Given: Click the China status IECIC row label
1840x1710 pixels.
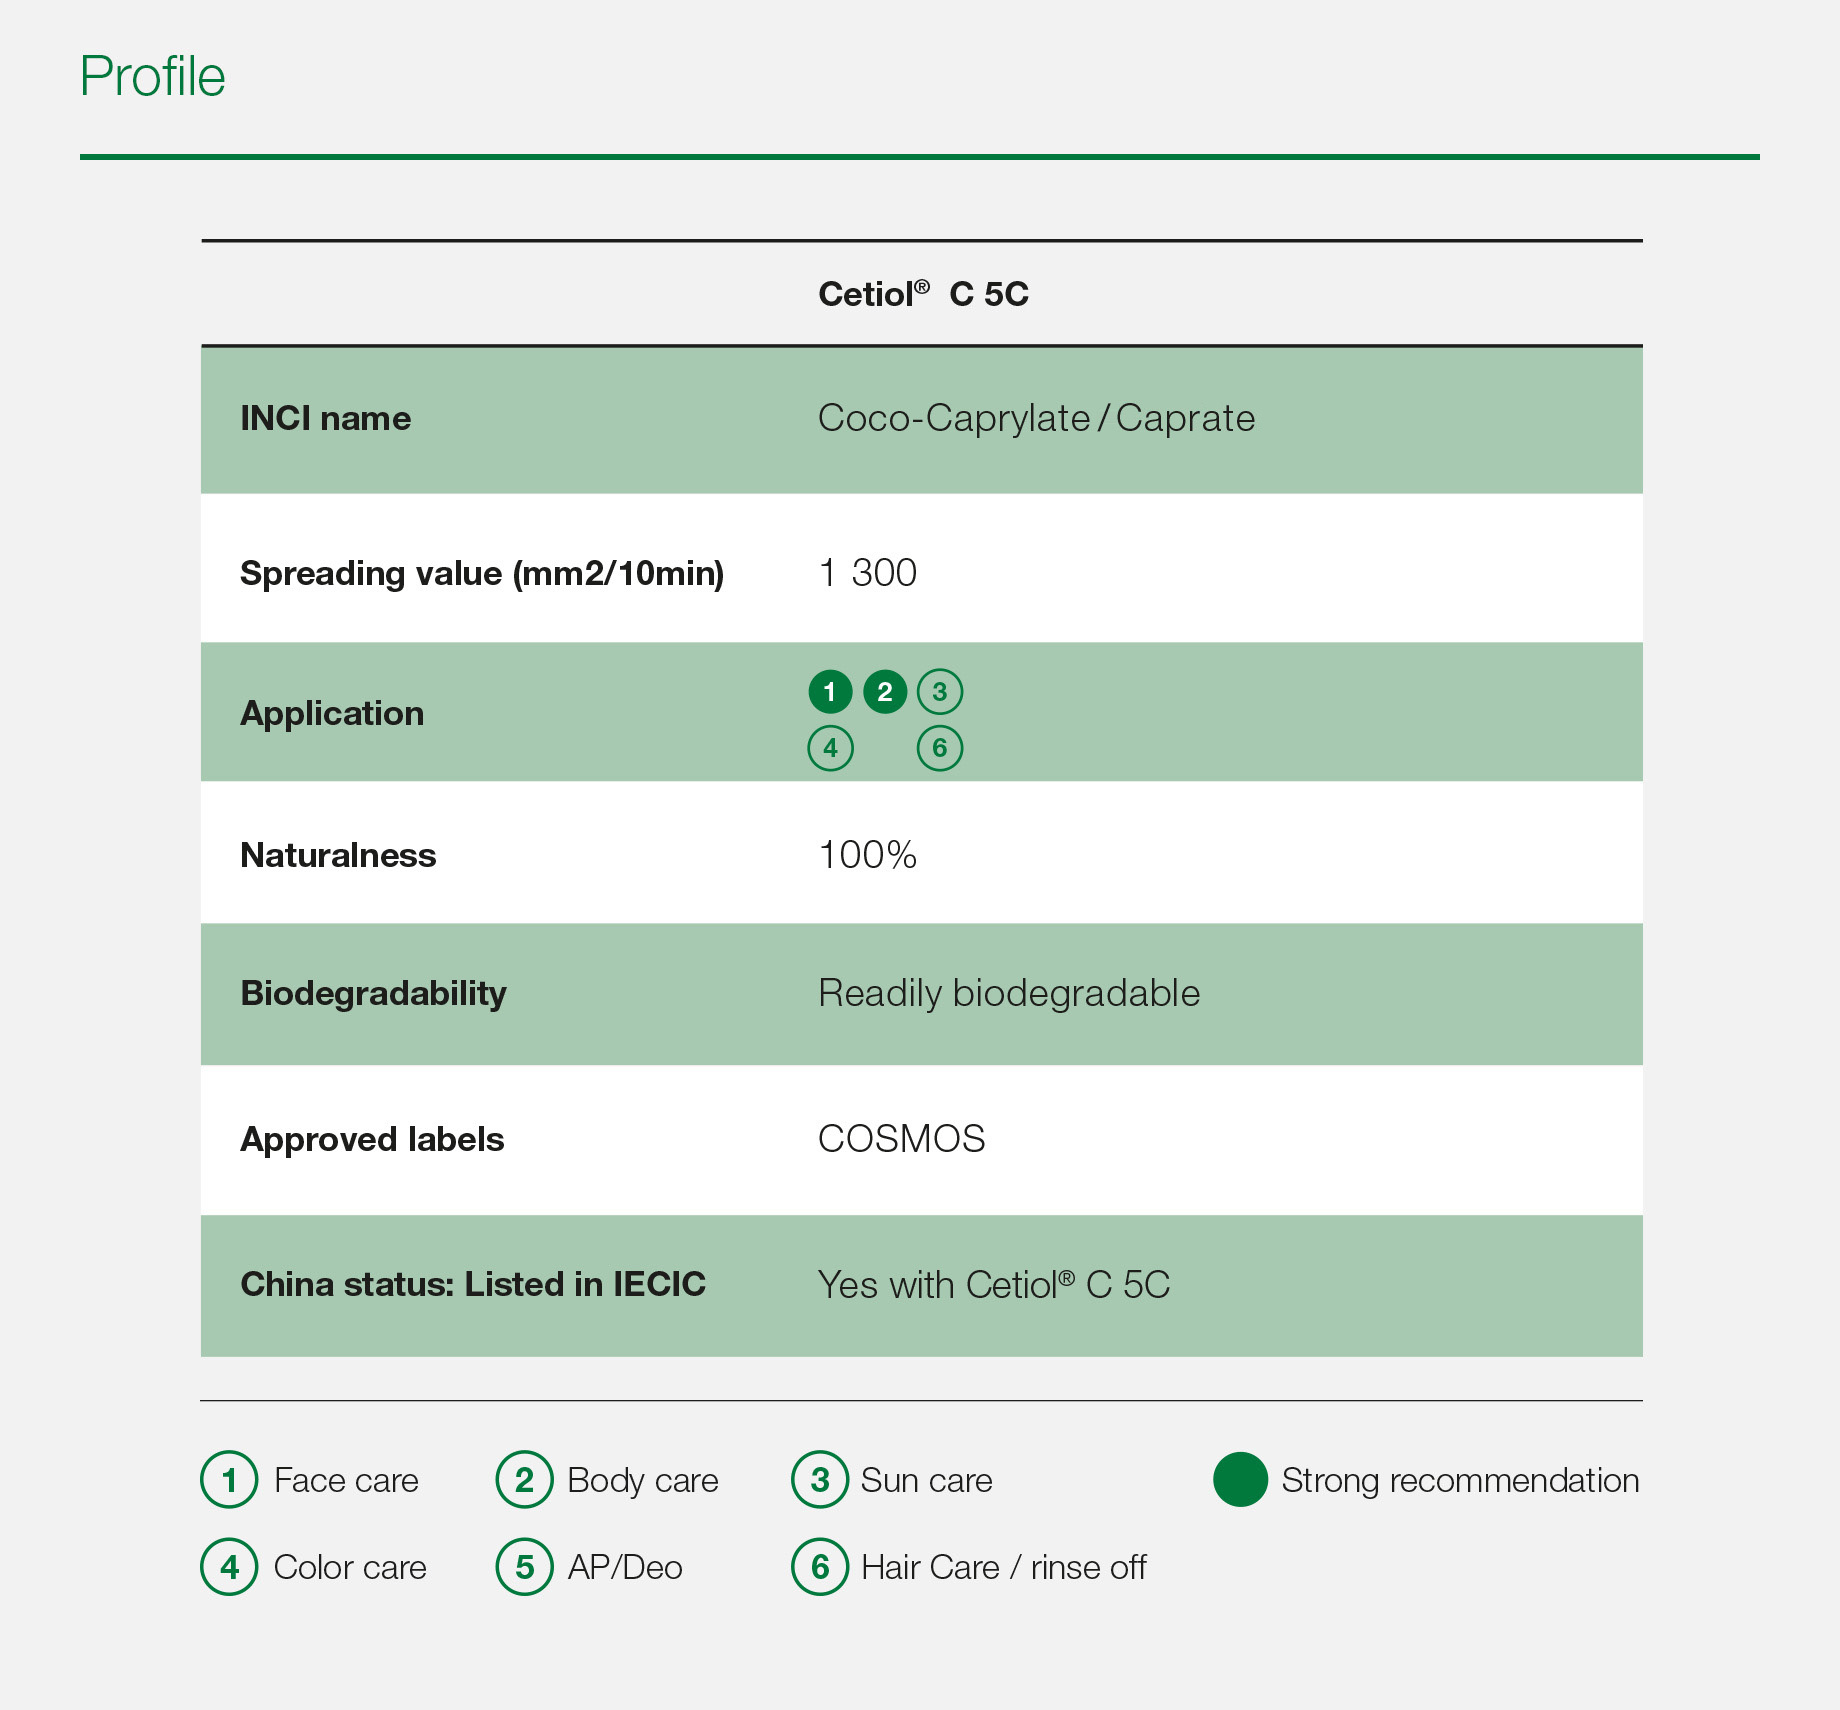Looking at the screenshot, I should tap(473, 1284).
